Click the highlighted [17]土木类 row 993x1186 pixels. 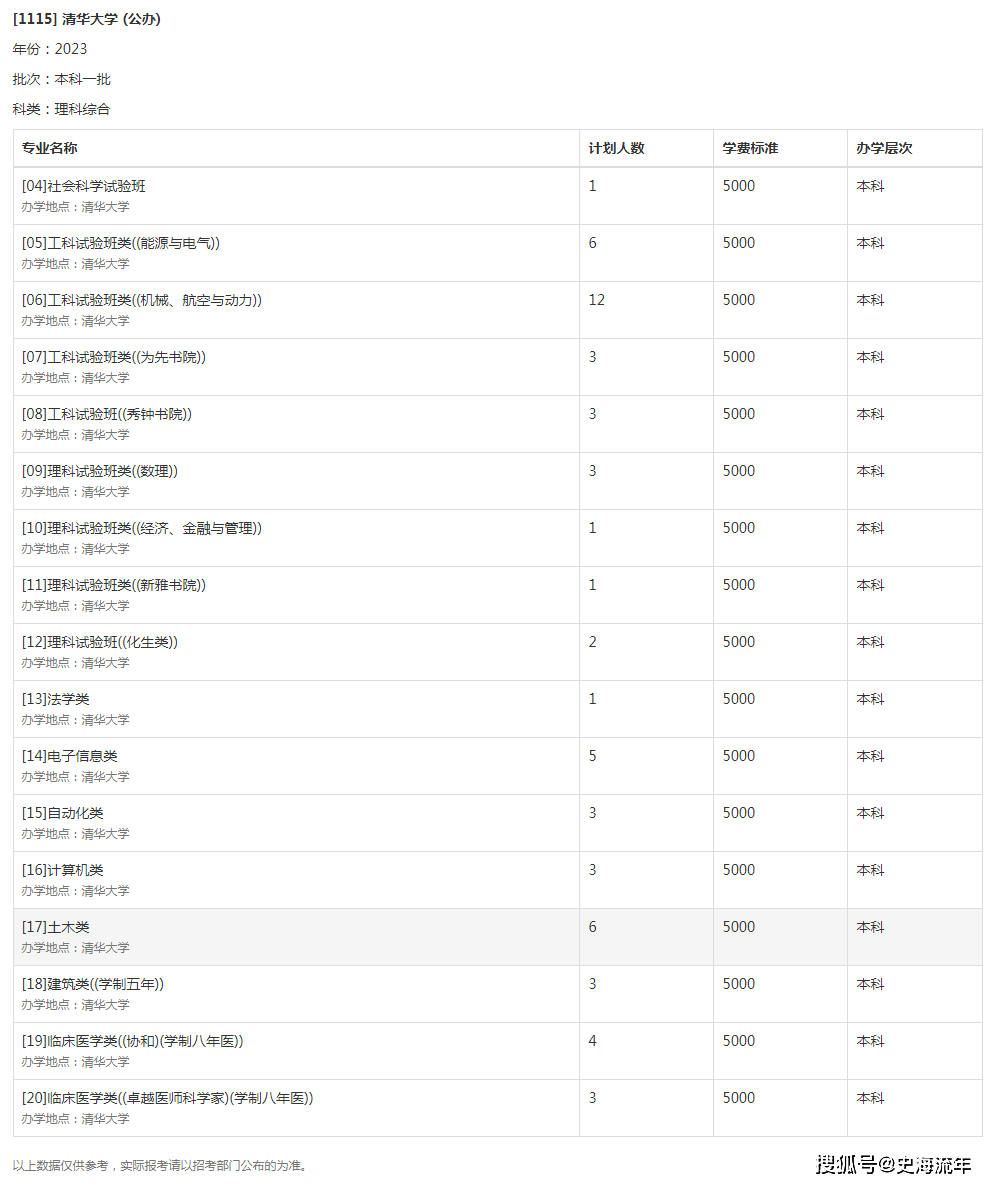pyautogui.click(x=497, y=937)
